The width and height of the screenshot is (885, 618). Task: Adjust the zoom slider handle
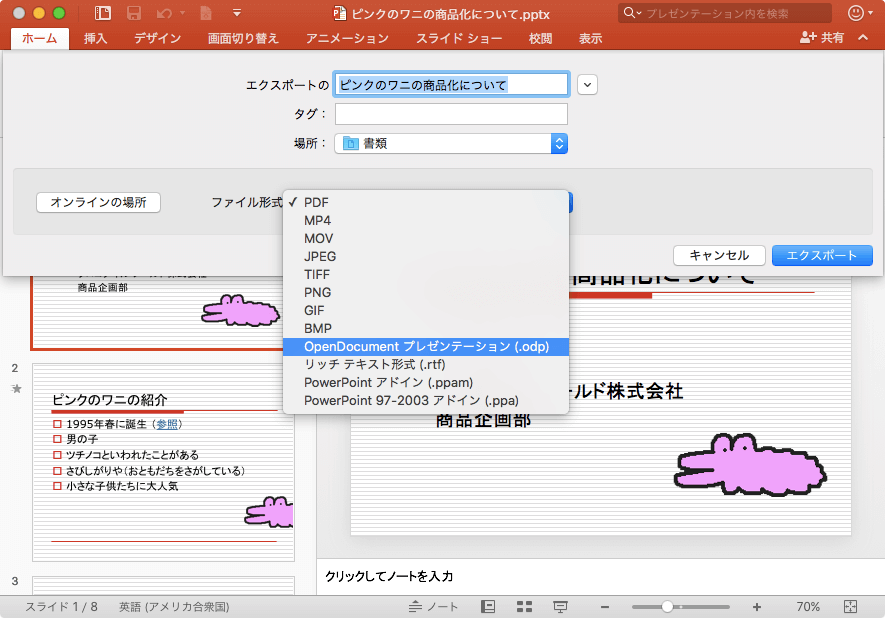click(x=667, y=607)
